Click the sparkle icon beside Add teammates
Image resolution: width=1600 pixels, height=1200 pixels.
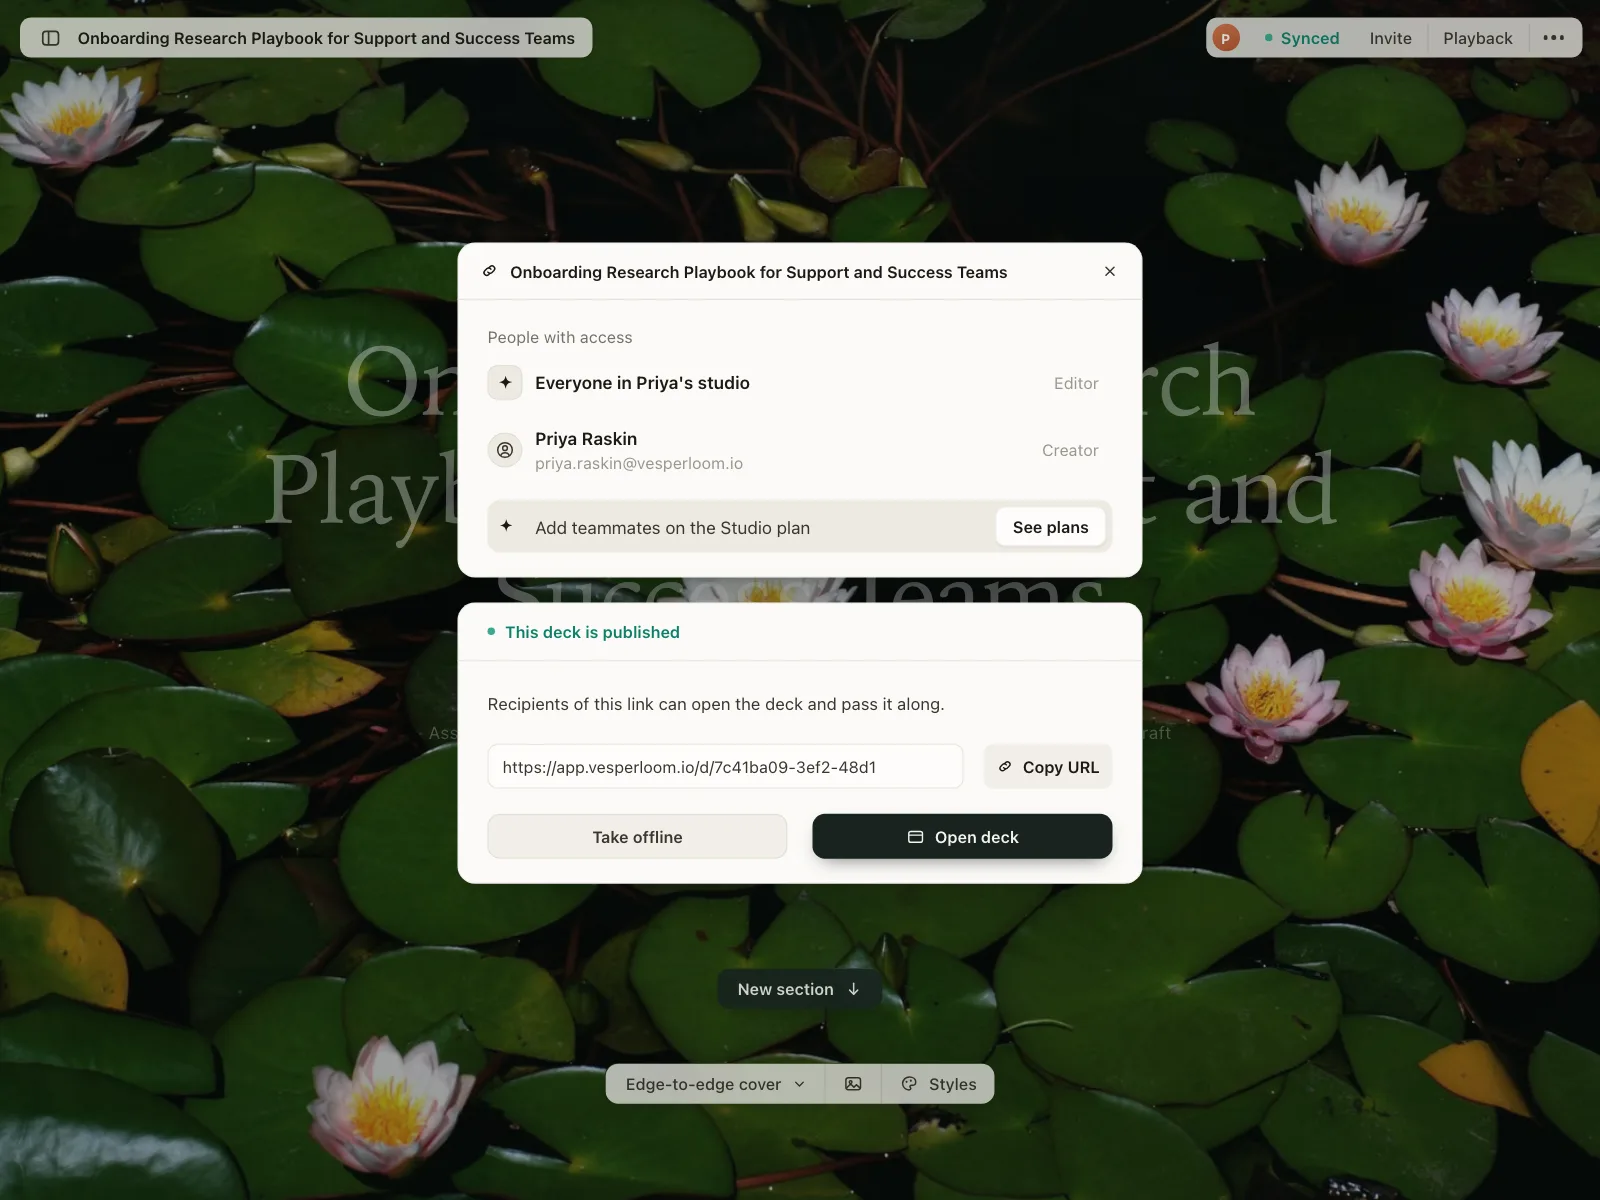pos(506,526)
